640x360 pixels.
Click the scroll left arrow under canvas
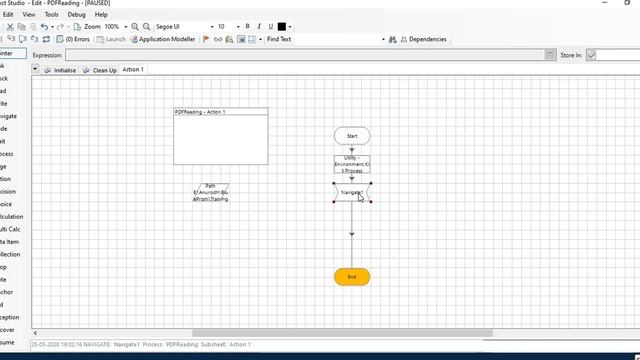click(36, 333)
